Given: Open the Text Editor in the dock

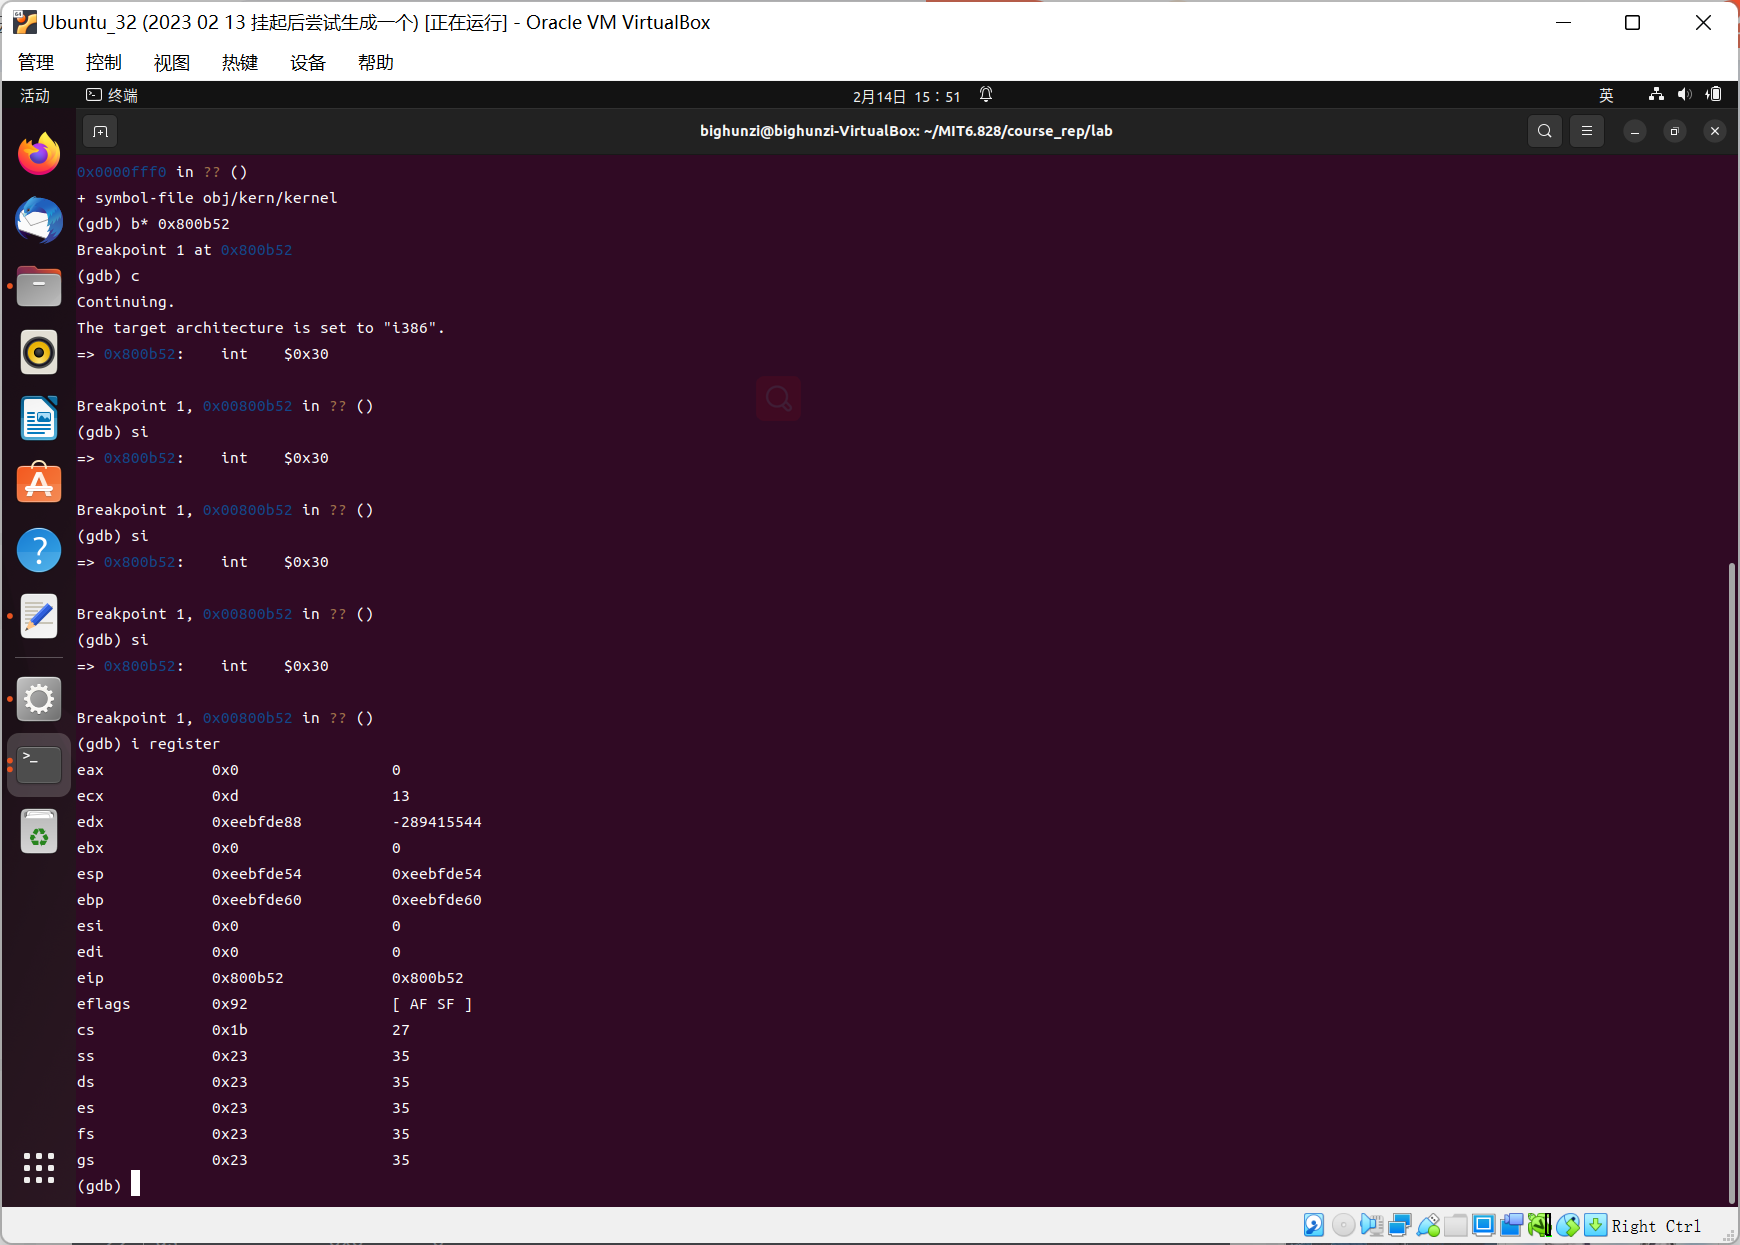Looking at the screenshot, I should tap(39, 616).
